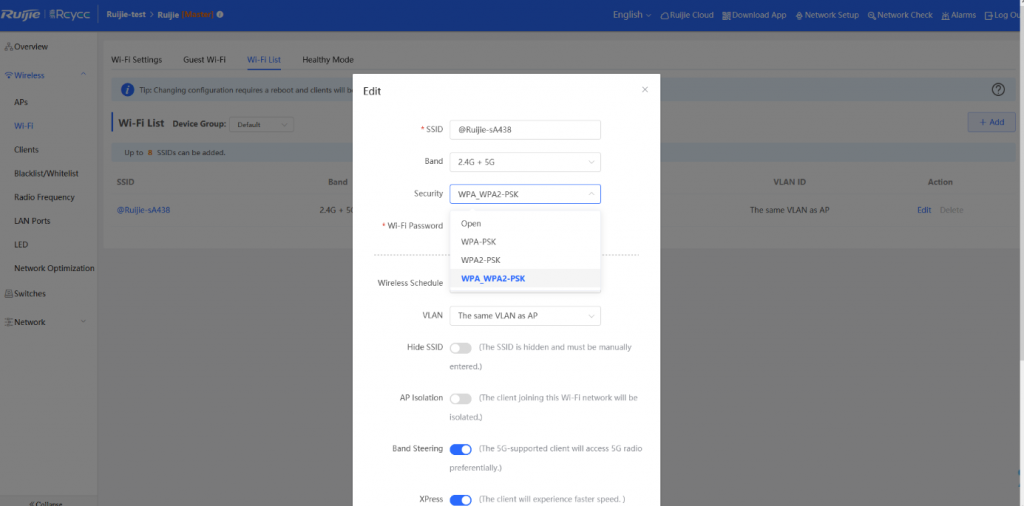Open the Band dropdown
The image size is (1024, 506).
[524, 161]
